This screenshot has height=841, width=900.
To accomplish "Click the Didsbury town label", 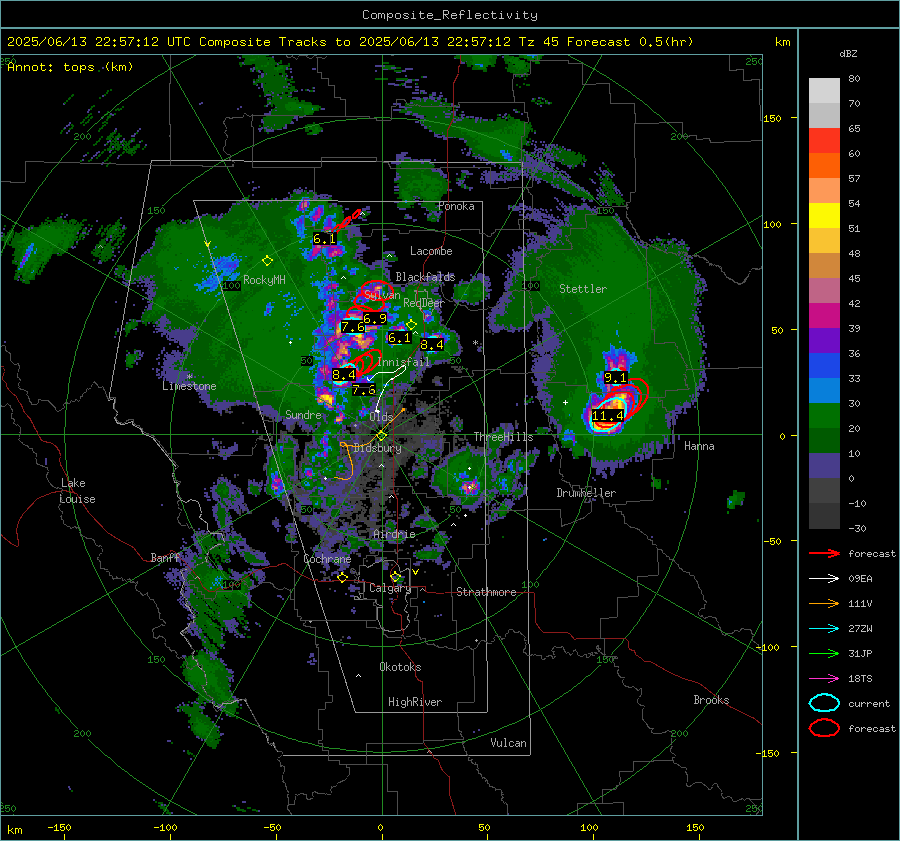I will pyautogui.click(x=378, y=448).
